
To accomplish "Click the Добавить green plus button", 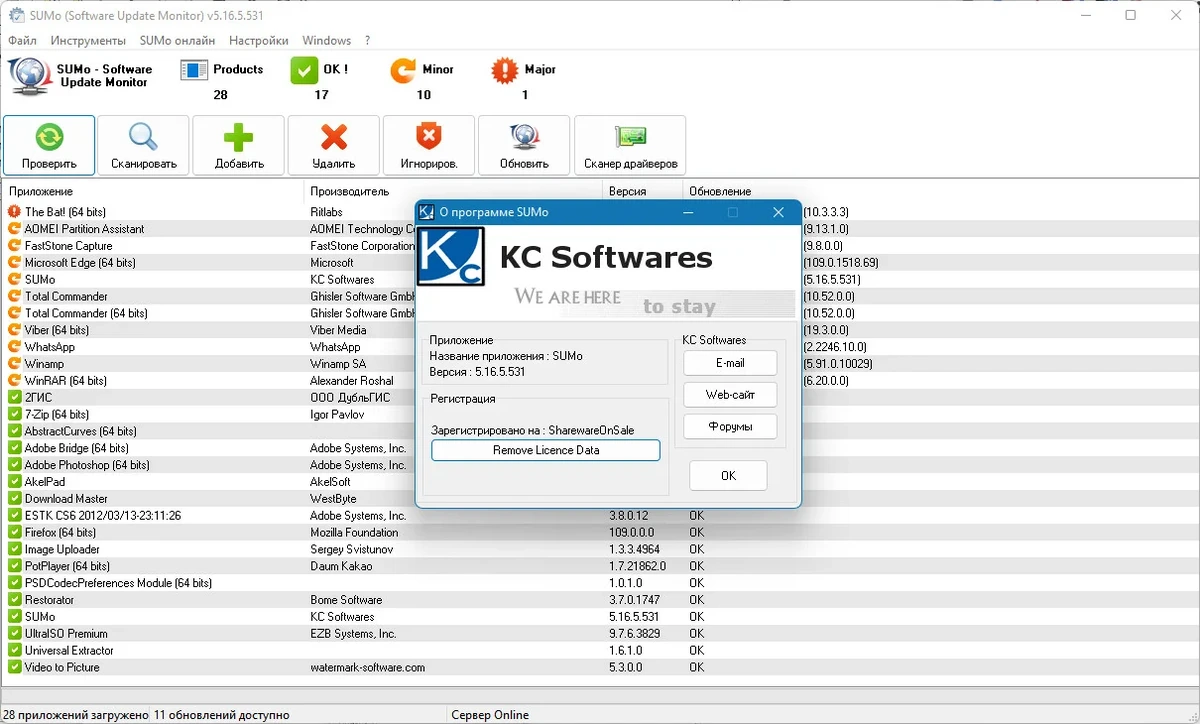I will (x=239, y=146).
